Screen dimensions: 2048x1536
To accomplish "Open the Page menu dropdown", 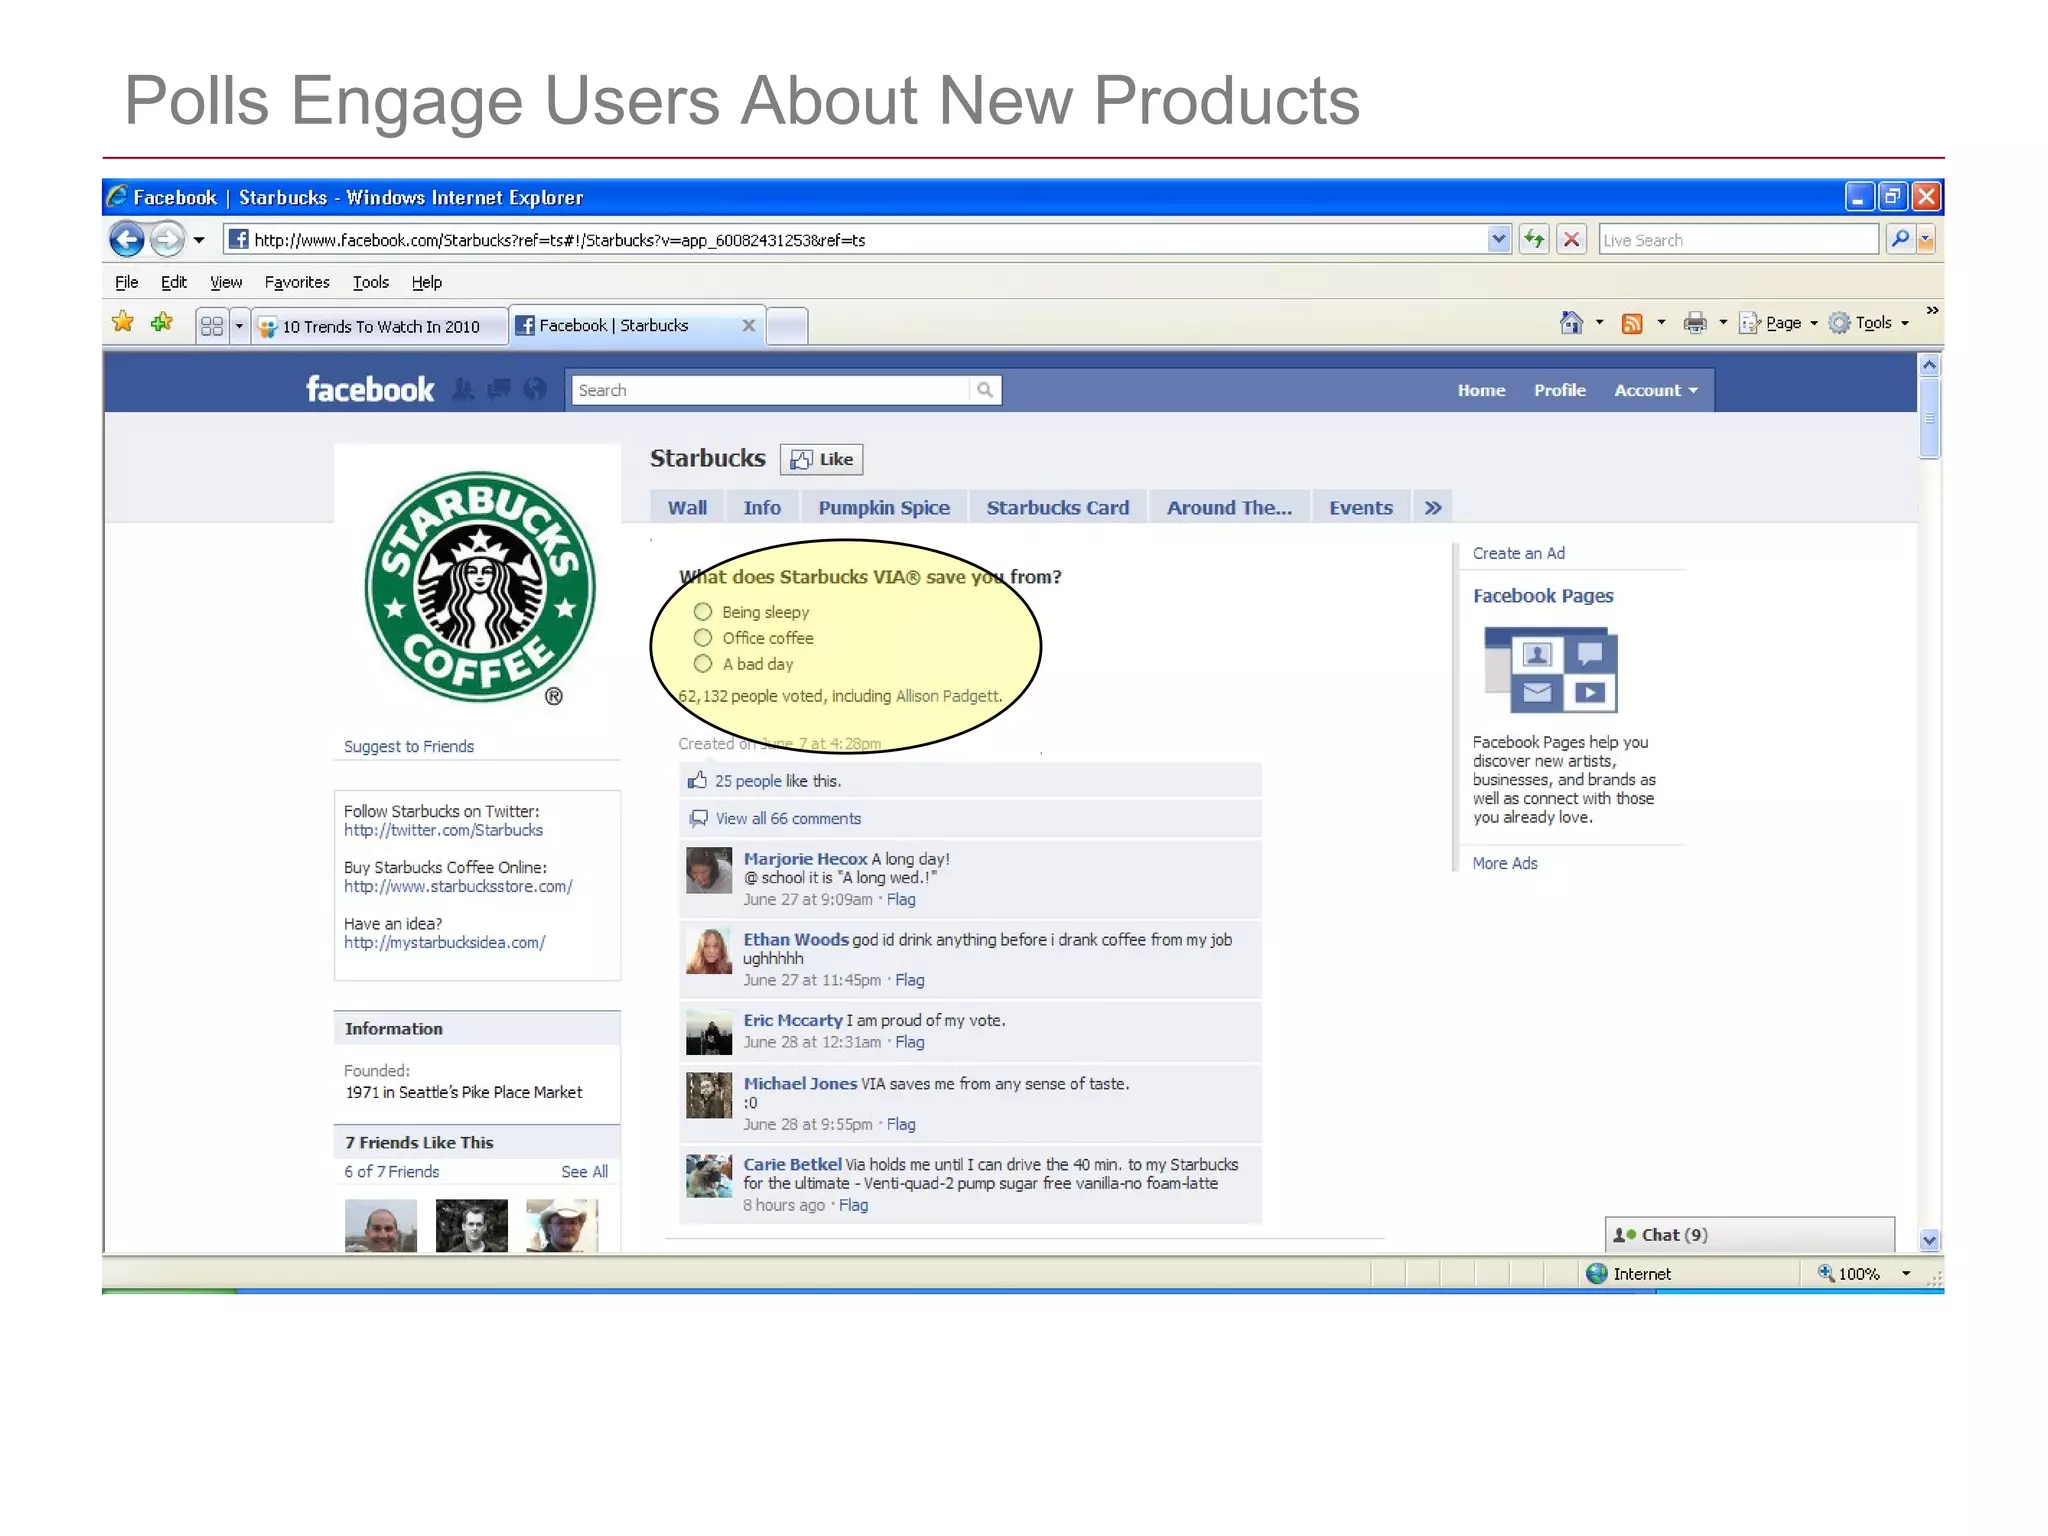I will point(1780,323).
